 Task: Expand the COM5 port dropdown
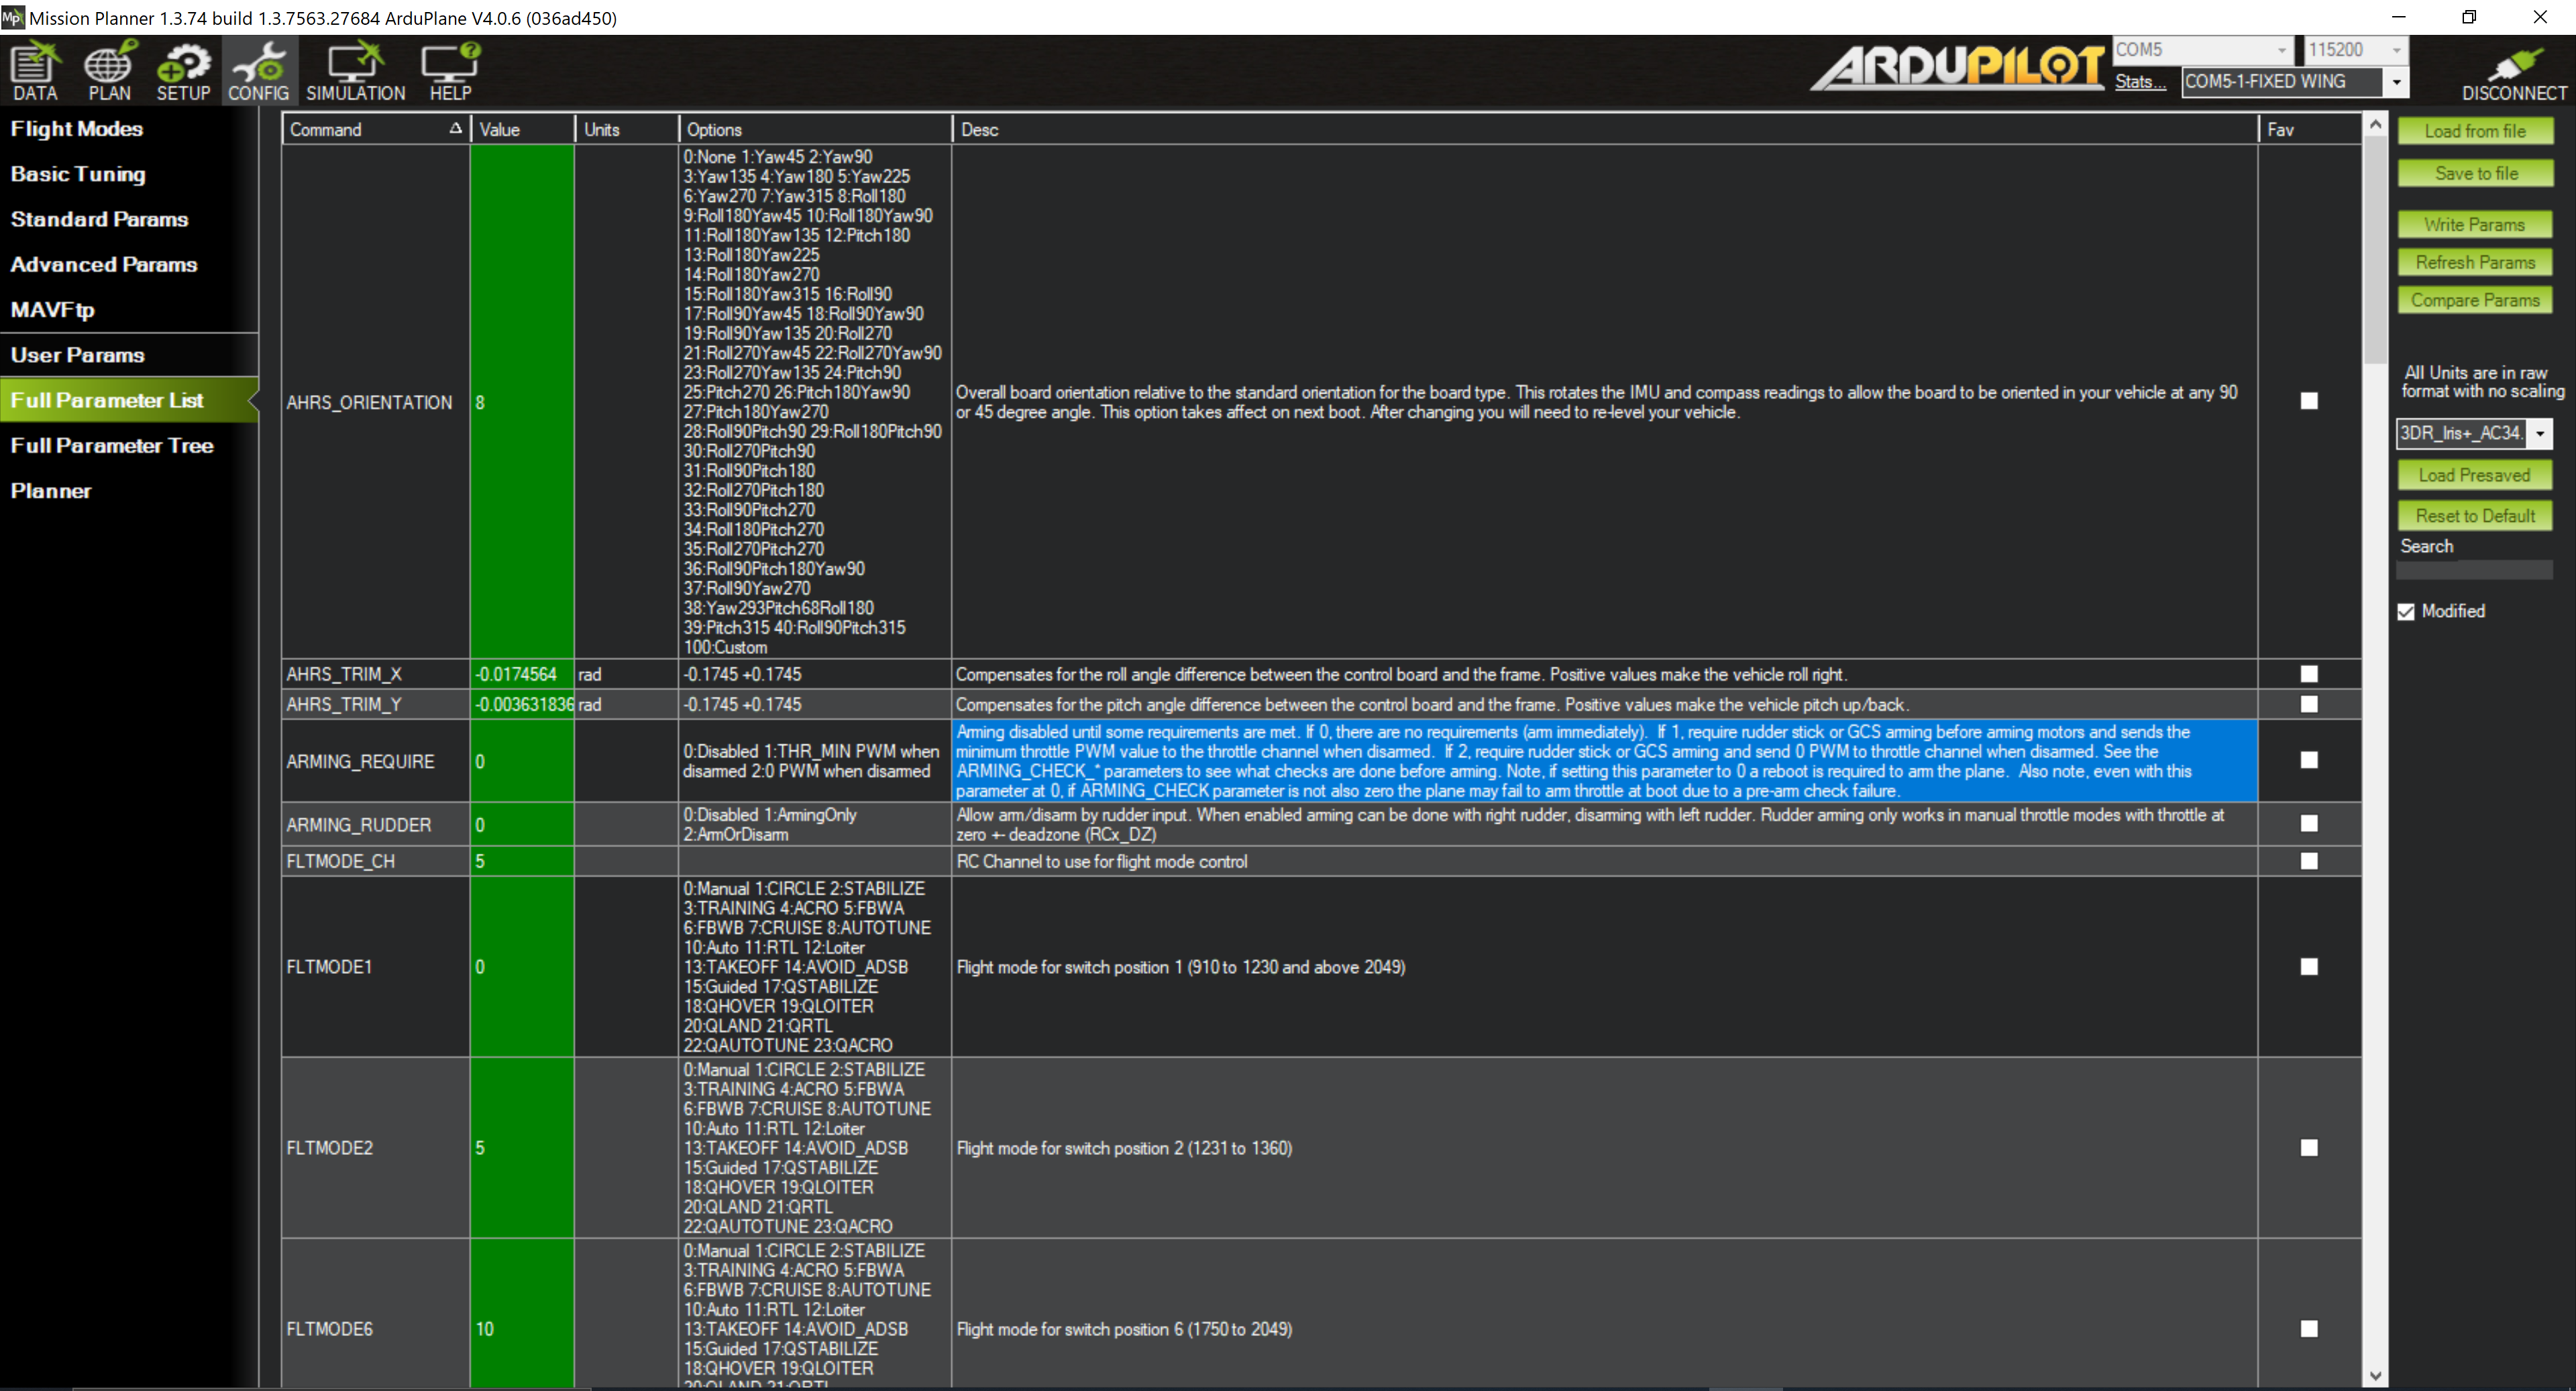click(x=2281, y=50)
